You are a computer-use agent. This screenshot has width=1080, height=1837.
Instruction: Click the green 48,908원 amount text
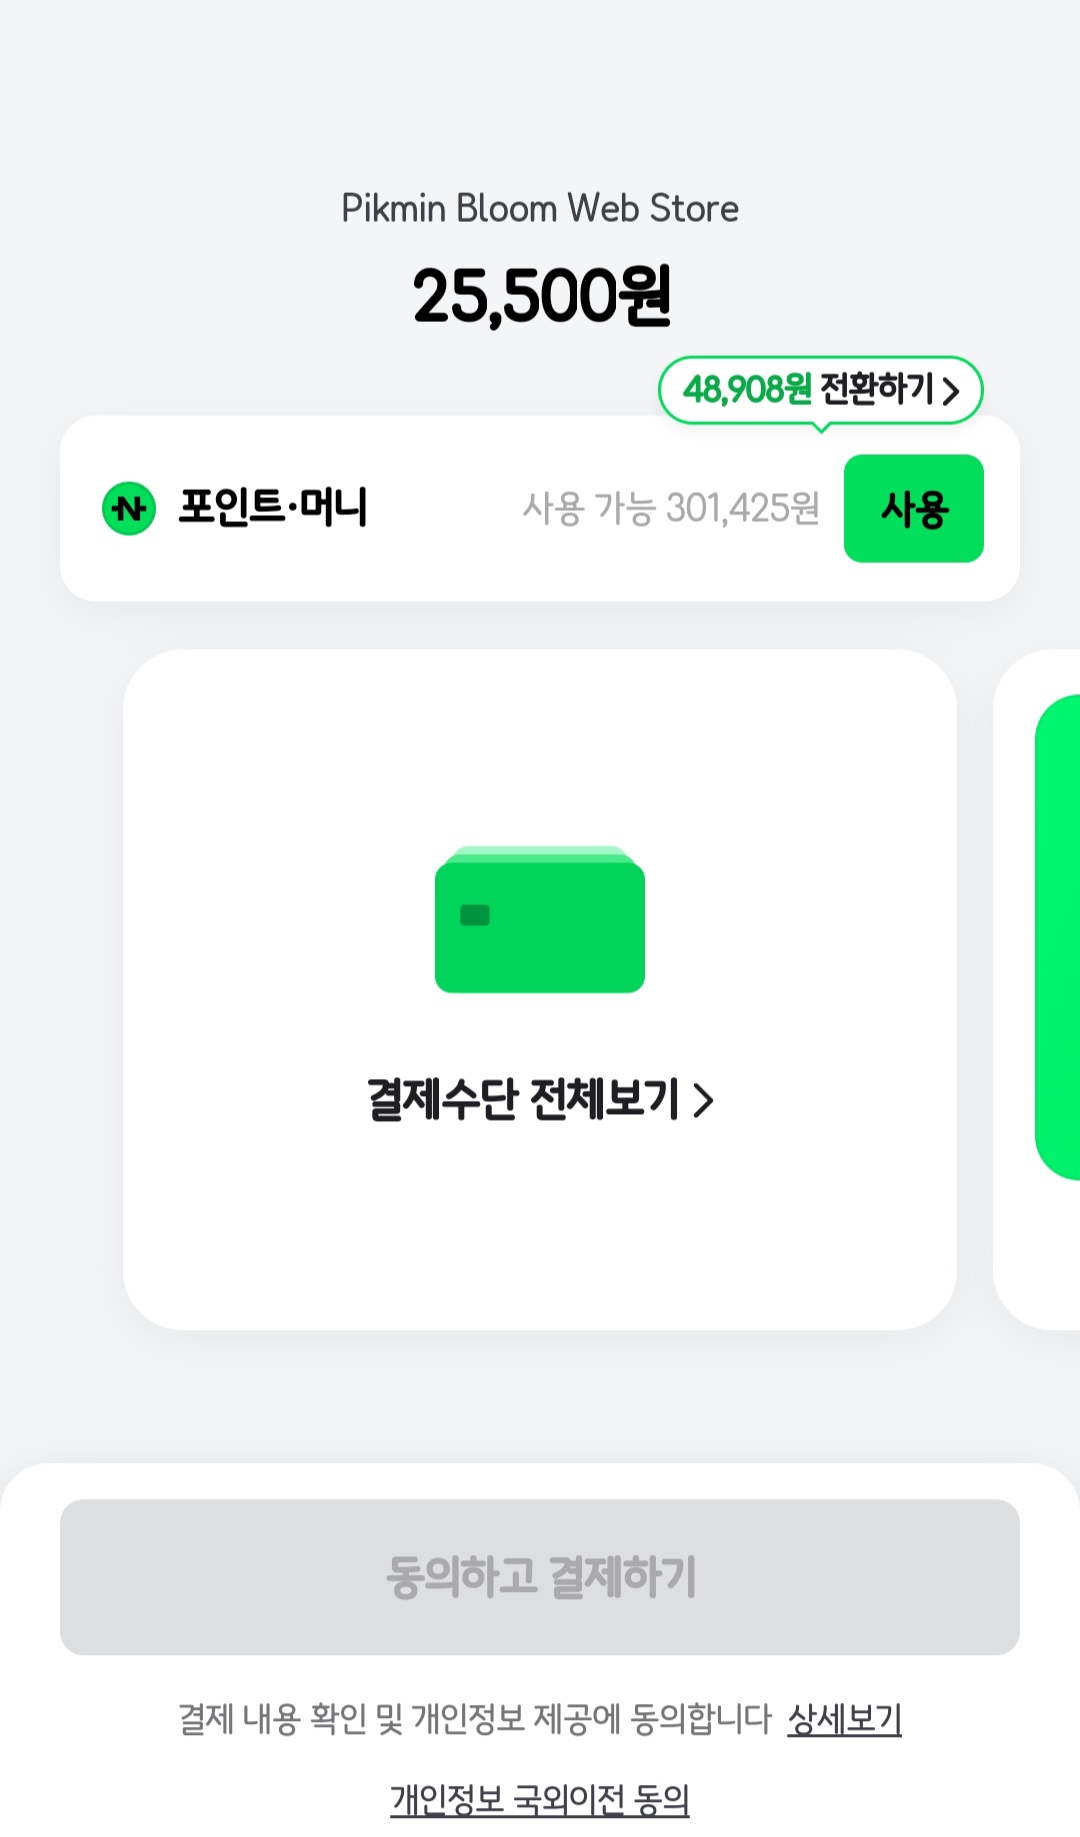pos(747,389)
